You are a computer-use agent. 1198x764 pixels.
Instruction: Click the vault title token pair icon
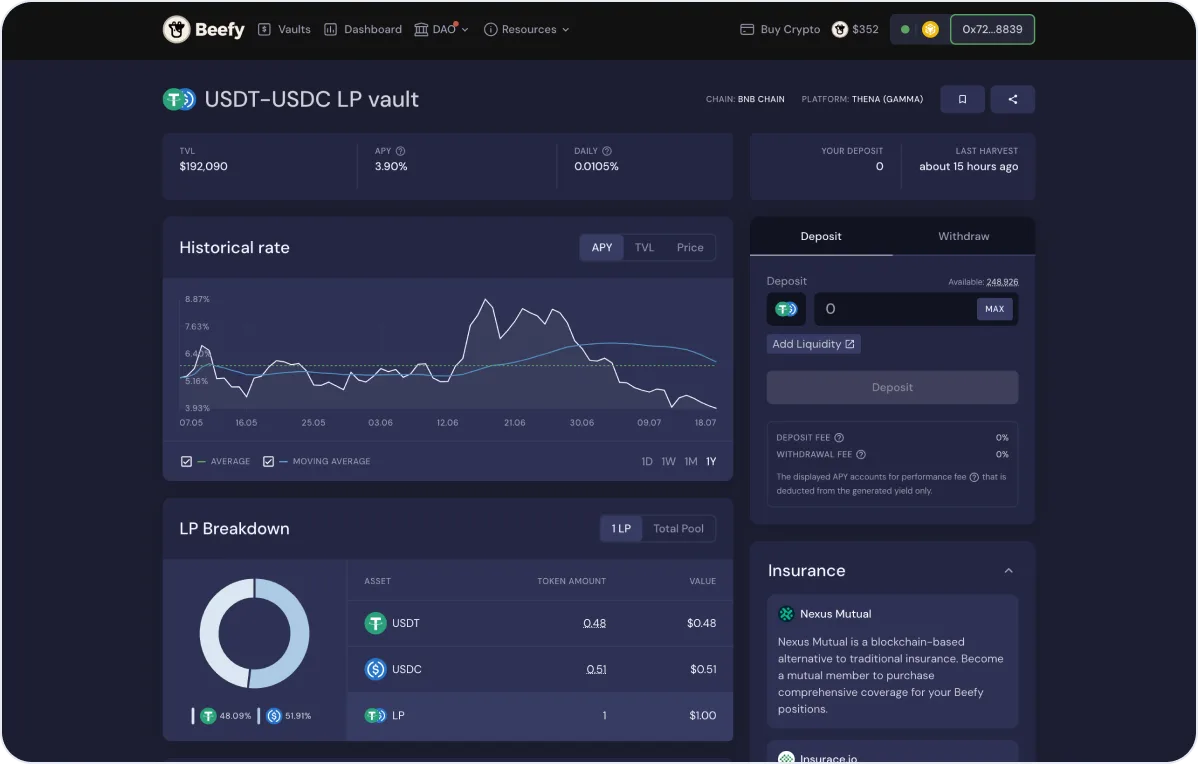pyautogui.click(x=180, y=99)
